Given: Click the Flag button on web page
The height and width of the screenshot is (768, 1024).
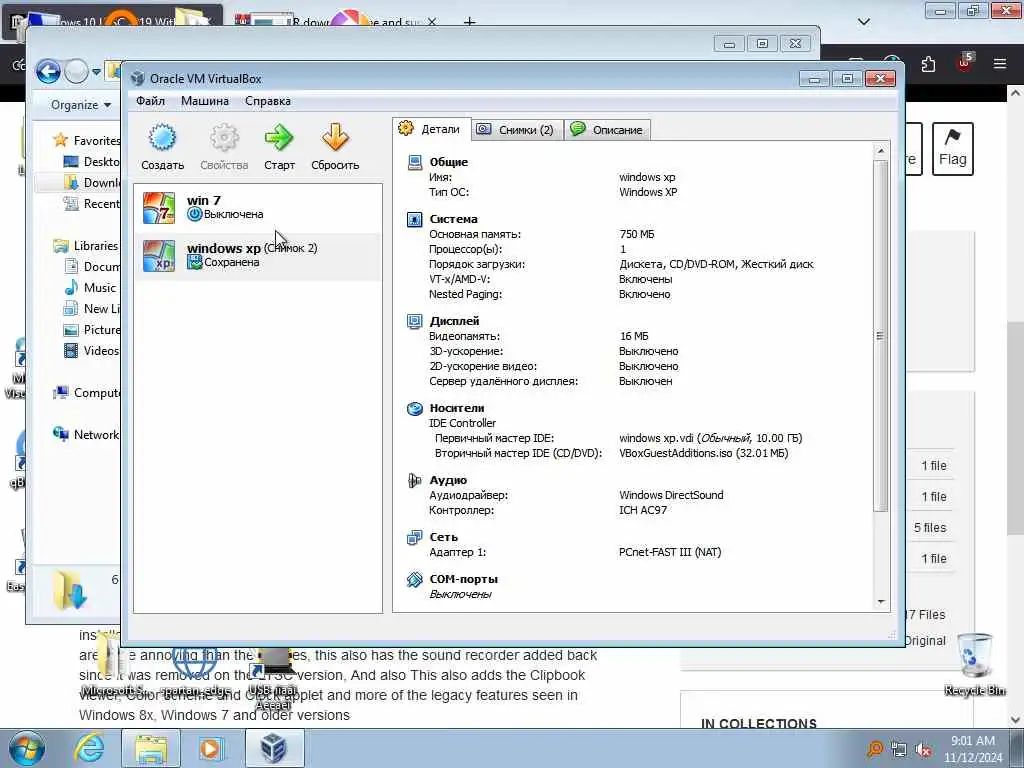Looking at the screenshot, I should tap(952, 149).
